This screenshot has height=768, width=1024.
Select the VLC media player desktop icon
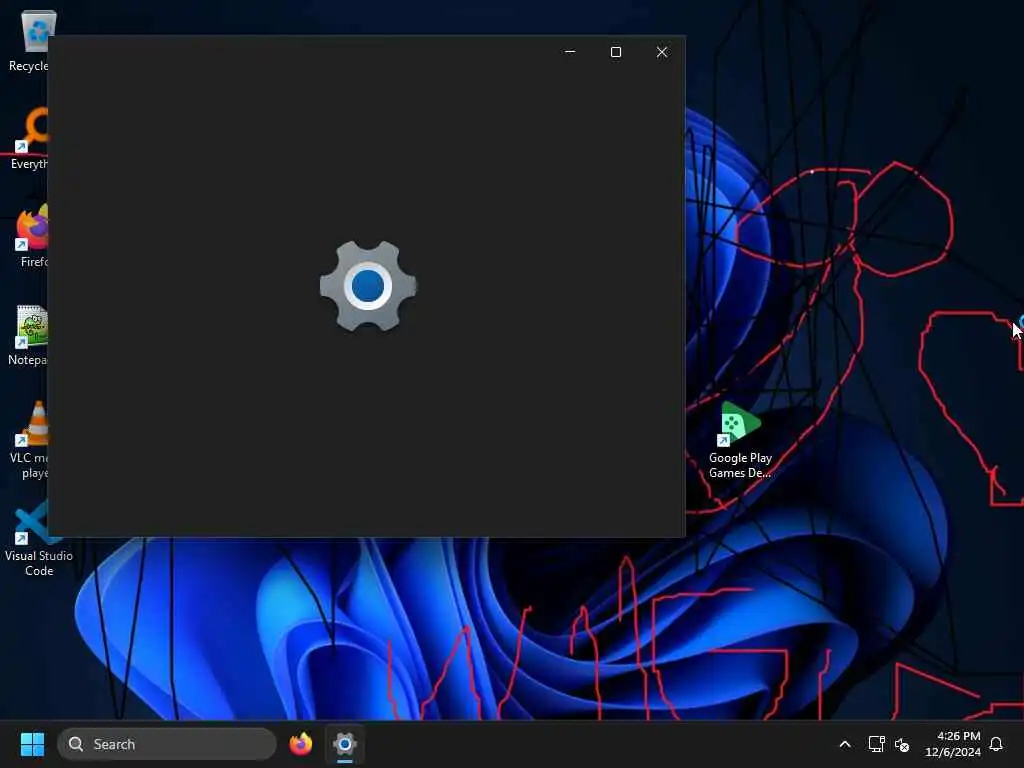tap(29, 441)
